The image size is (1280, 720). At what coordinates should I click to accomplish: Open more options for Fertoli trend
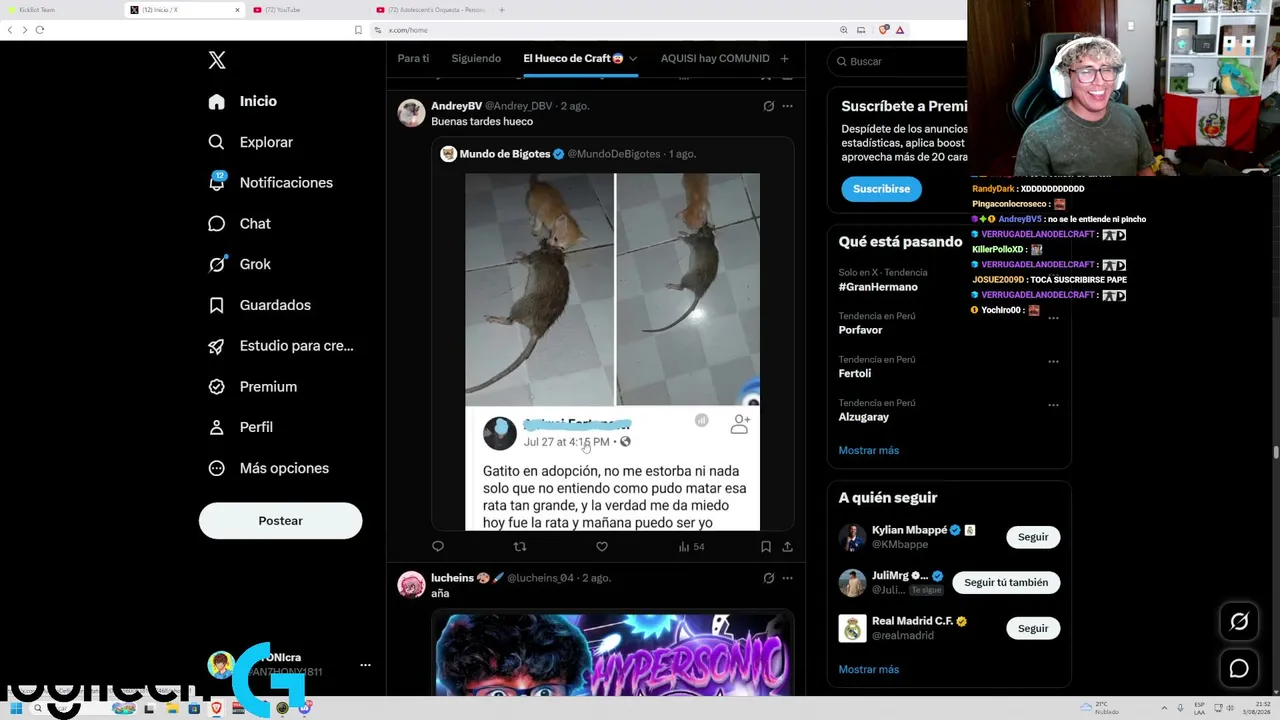click(x=1053, y=361)
